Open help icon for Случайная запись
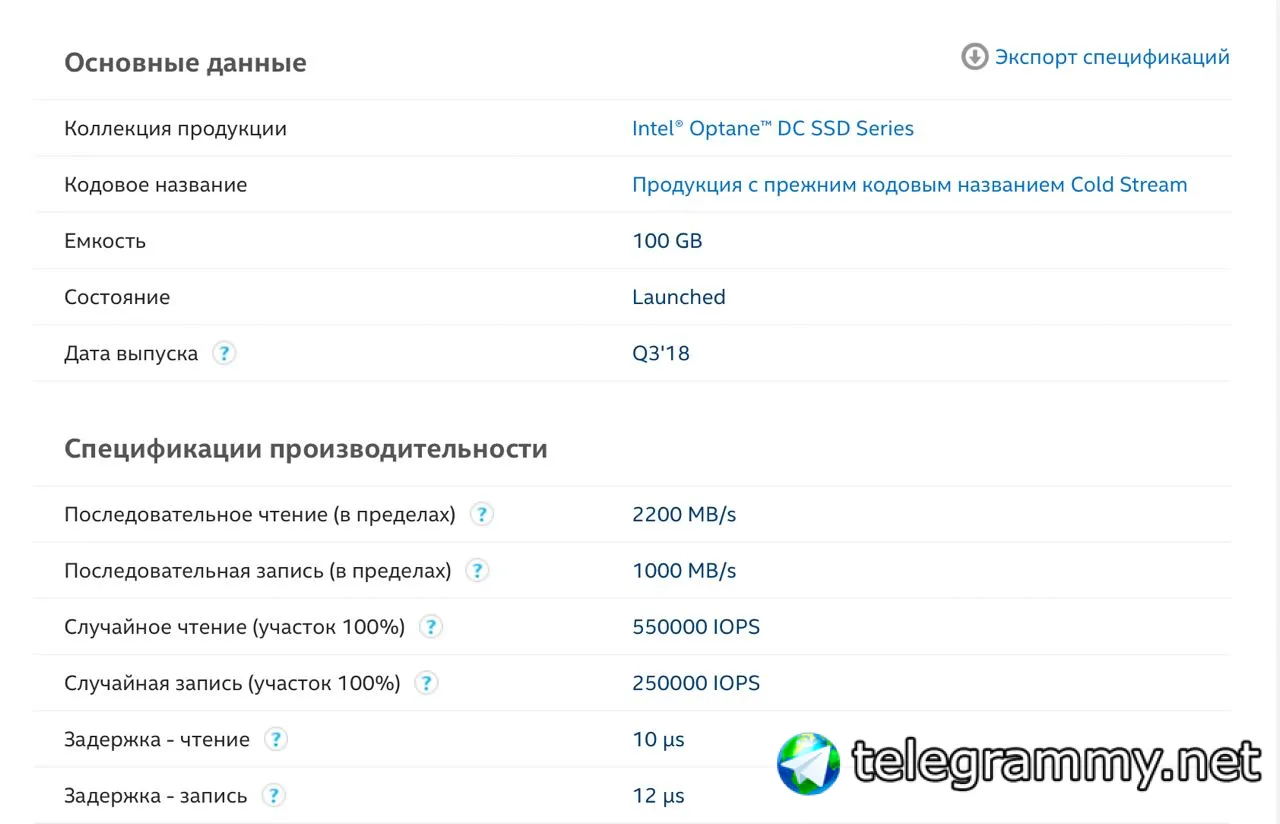The image size is (1280, 824). [426, 683]
